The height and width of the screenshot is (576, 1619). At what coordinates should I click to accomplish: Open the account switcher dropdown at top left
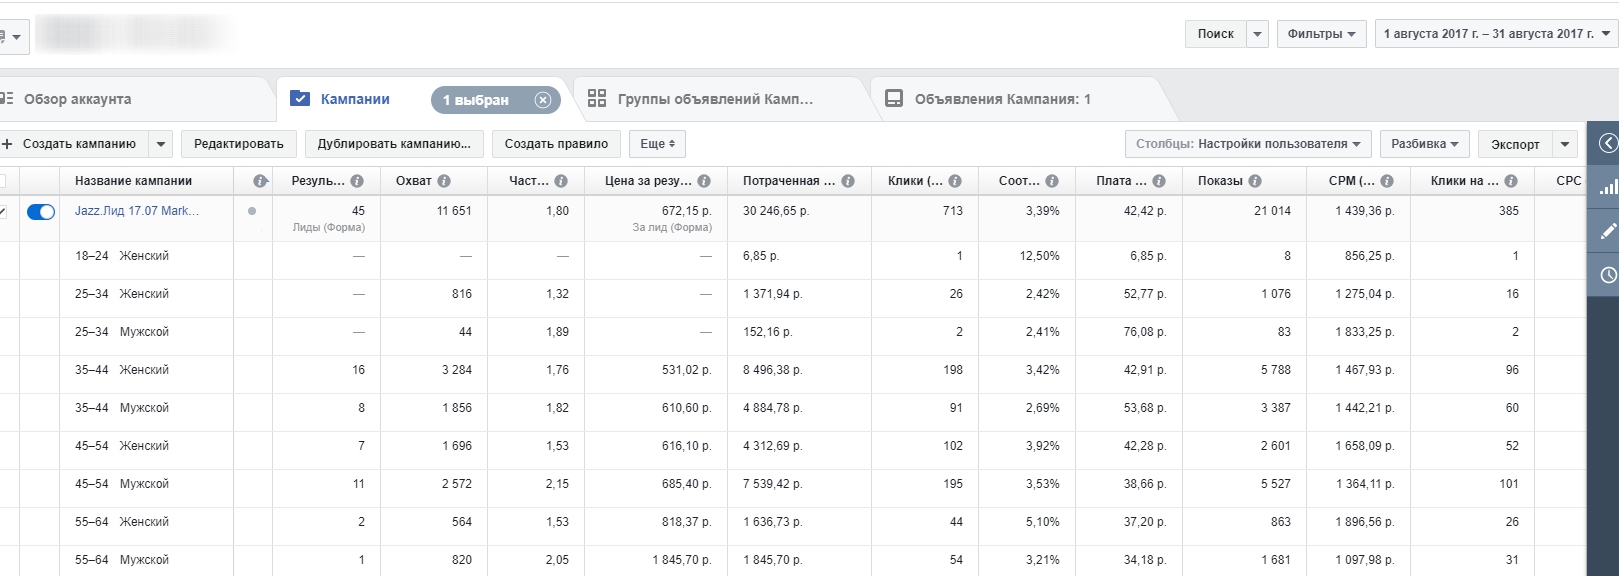click(14, 37)
